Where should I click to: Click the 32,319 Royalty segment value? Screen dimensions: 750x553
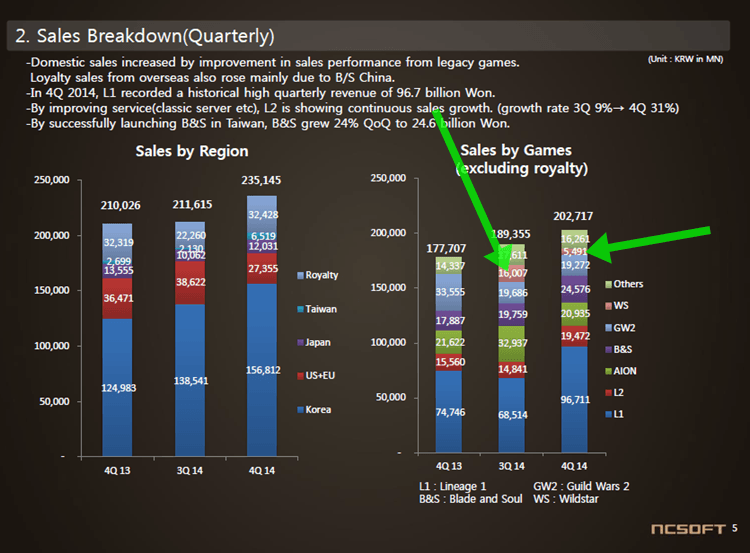(119, 242)
